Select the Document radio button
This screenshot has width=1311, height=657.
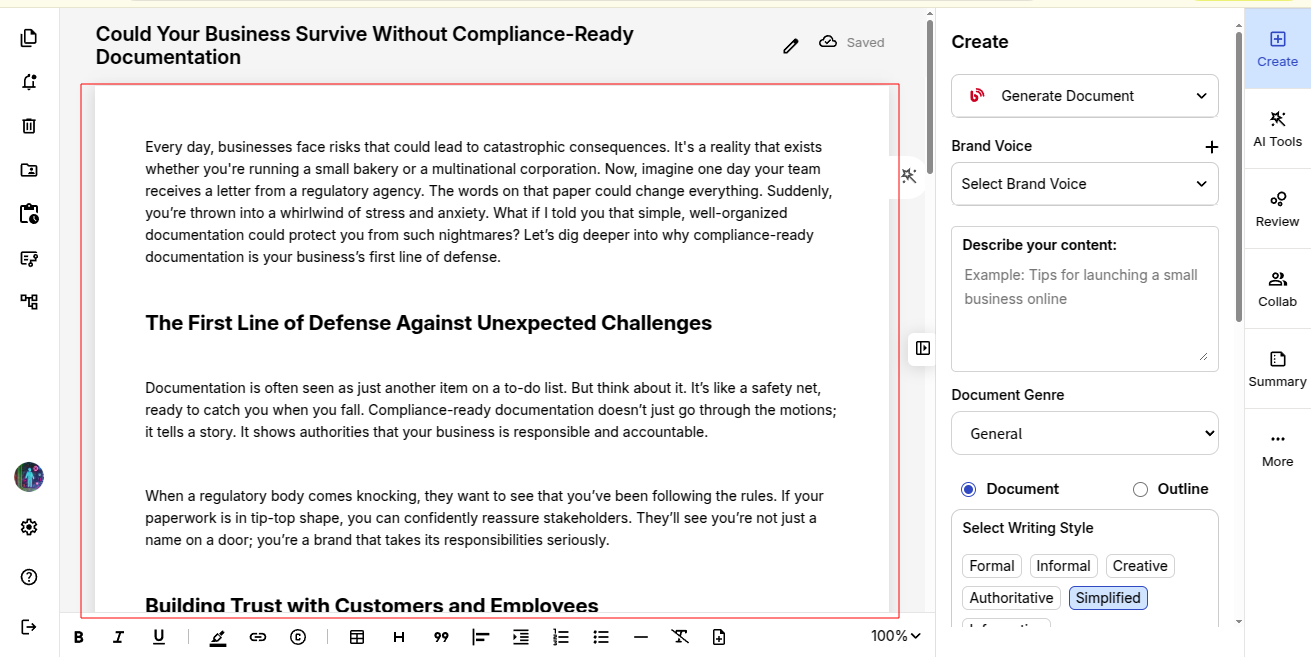tap(968, 489)
